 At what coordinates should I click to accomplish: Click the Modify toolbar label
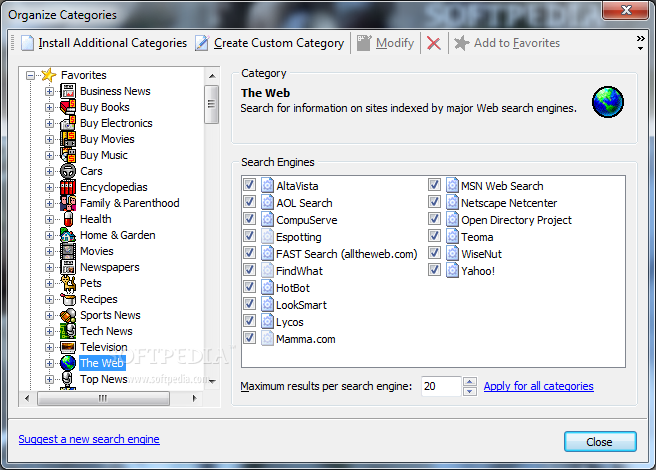395,43
